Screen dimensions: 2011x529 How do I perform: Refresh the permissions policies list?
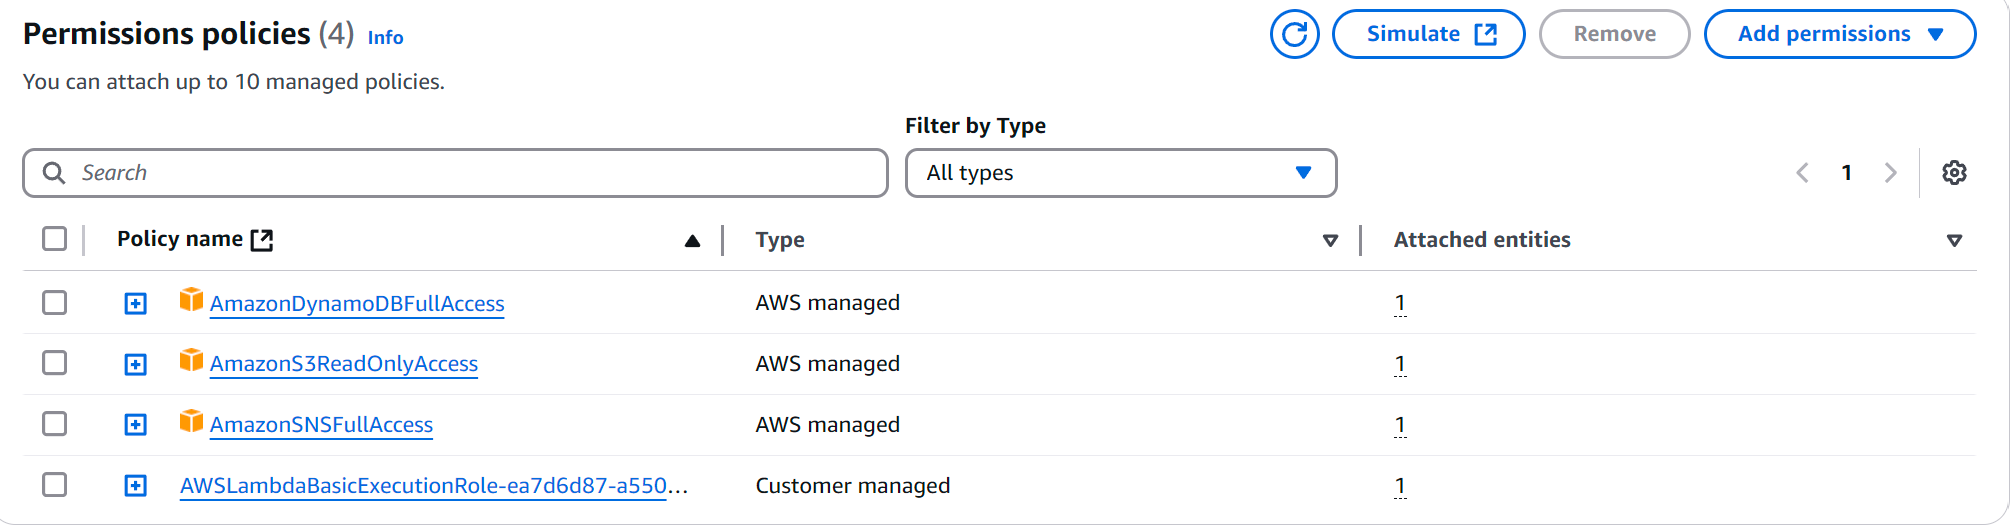(1295, 34)
